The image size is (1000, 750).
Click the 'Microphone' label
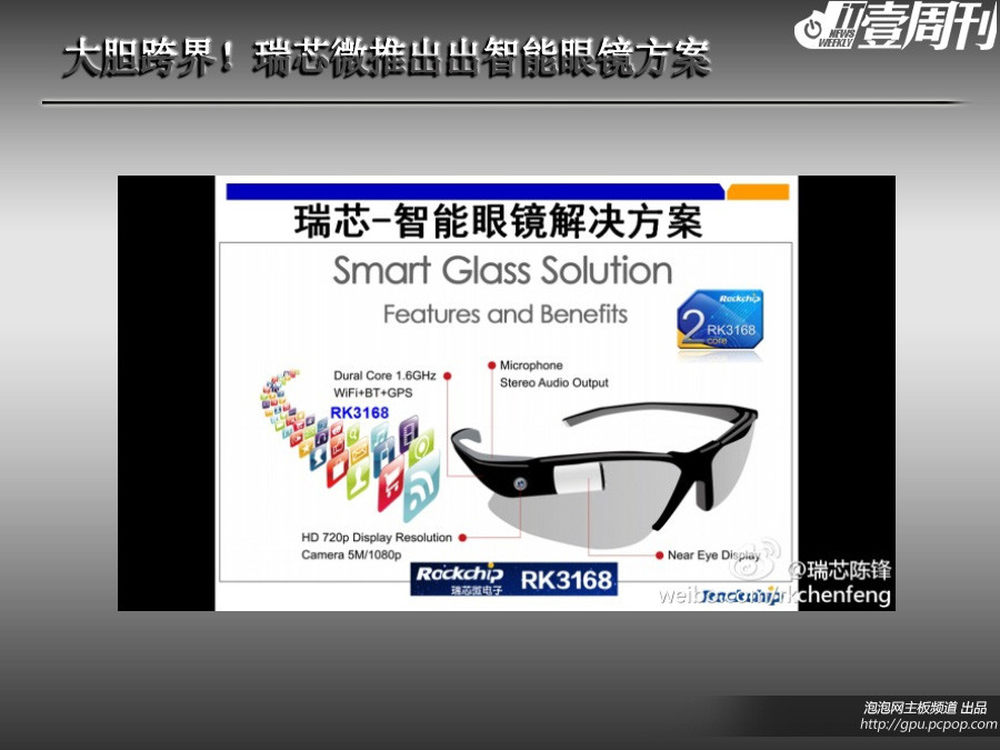coord(531,365)
